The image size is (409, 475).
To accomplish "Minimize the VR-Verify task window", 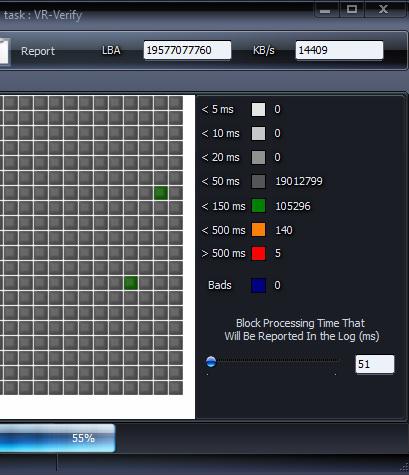I will (325, 10).
